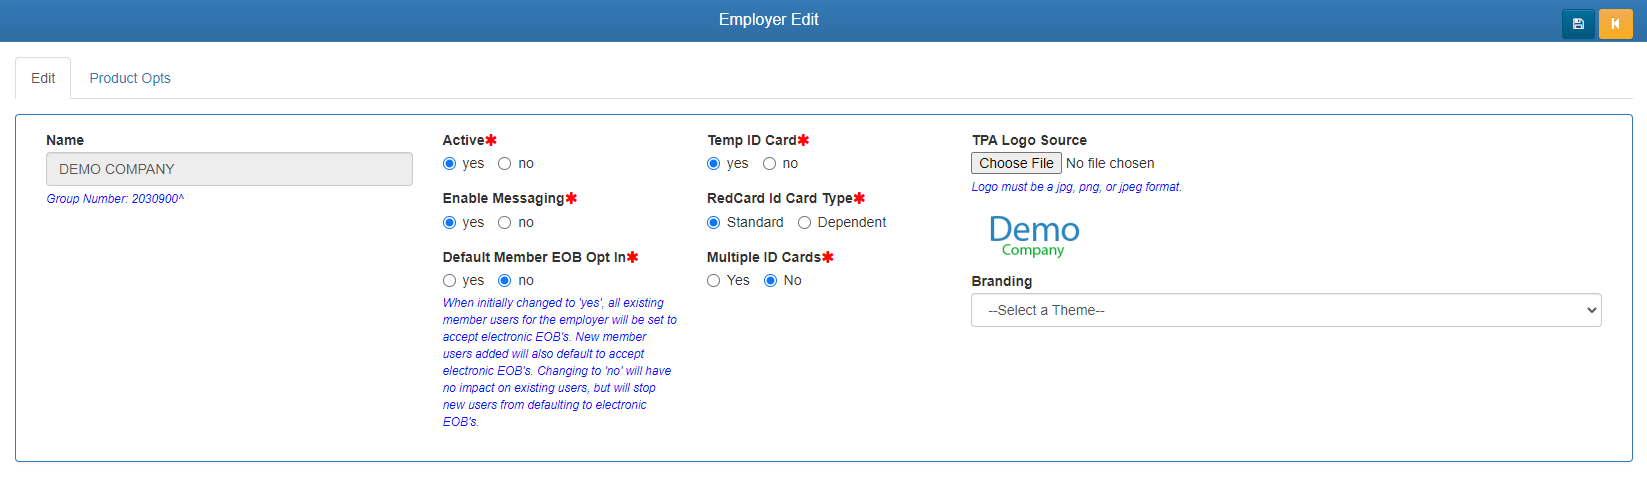The width and height of the screenshot is (1647, 481).
Task: Switch to the Product Opts tab
Action: click(130, 78)
